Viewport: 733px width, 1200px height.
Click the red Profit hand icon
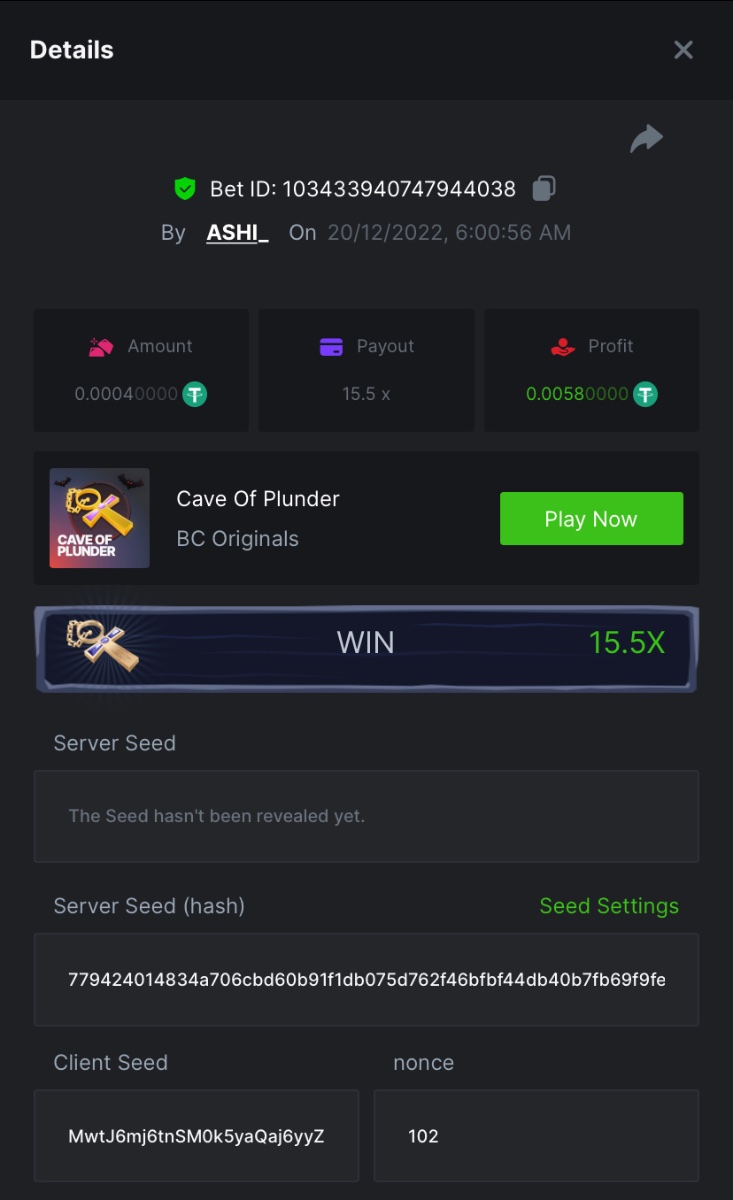563,347
